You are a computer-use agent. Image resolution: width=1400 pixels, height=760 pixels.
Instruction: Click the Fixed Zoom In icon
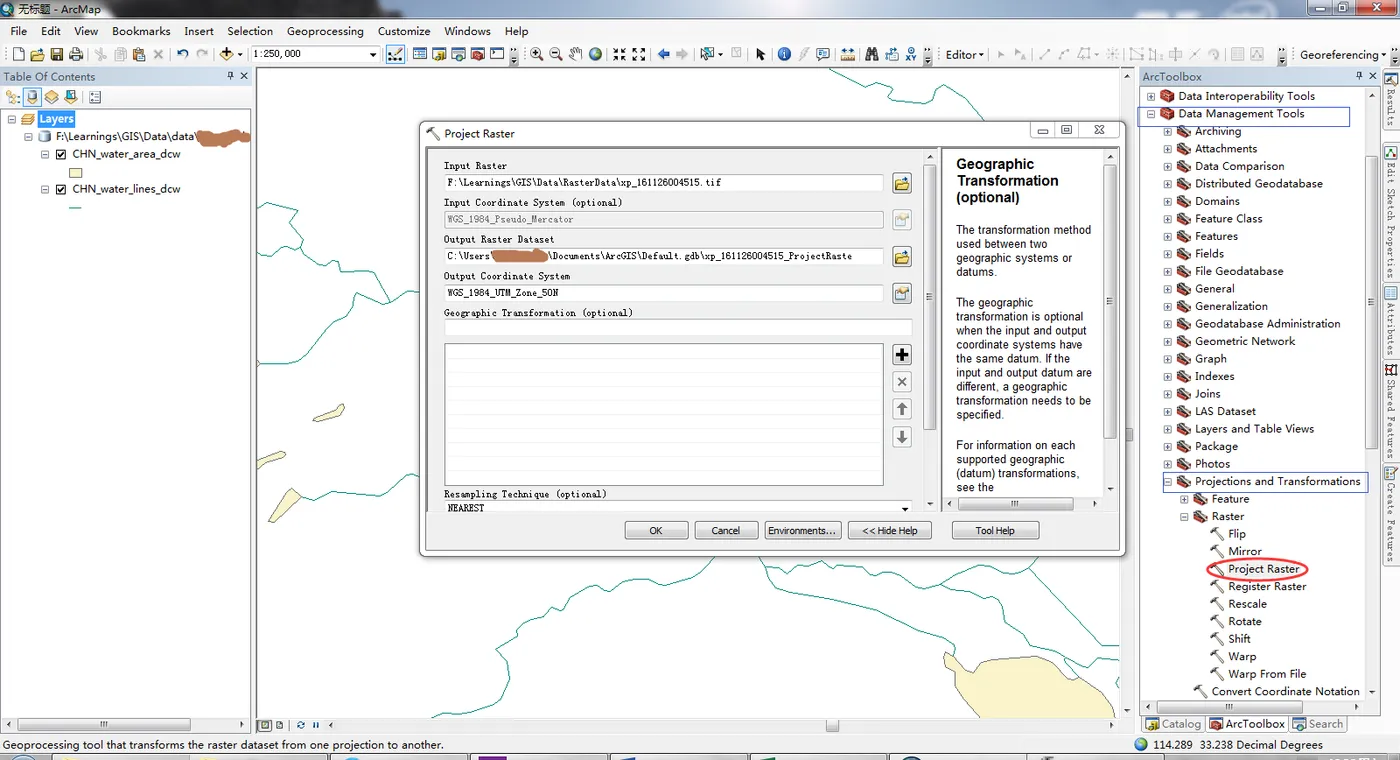coord(620,54)
